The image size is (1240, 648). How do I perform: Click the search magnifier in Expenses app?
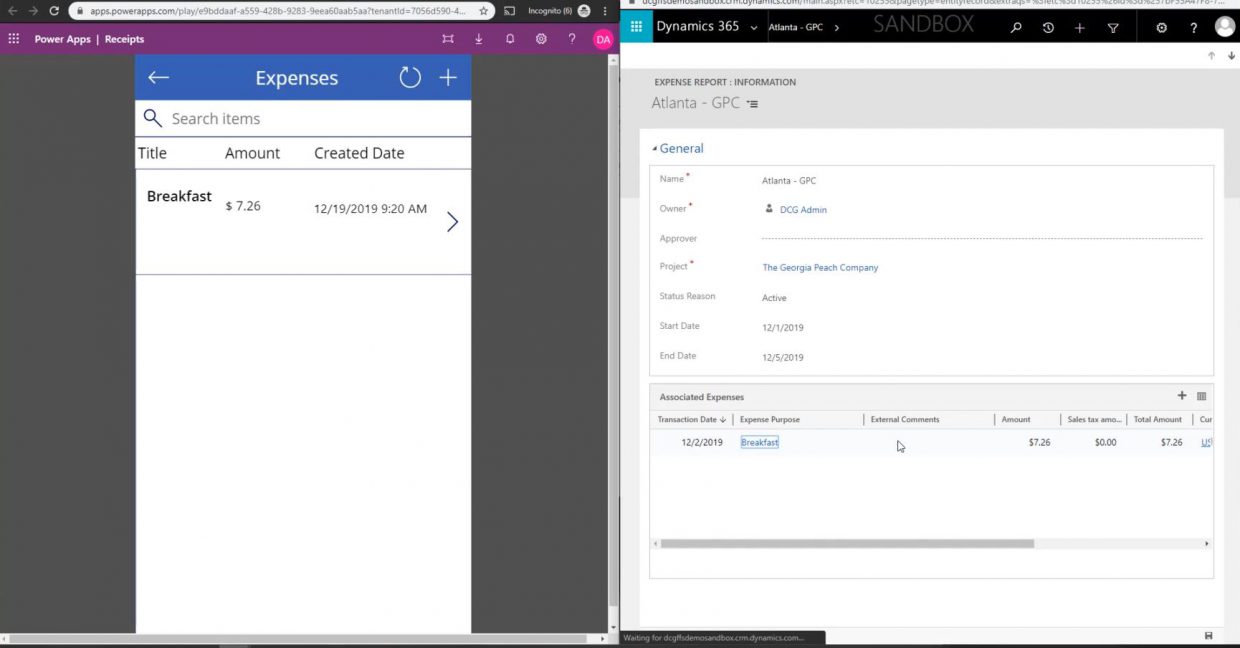(x=152, y=118)
